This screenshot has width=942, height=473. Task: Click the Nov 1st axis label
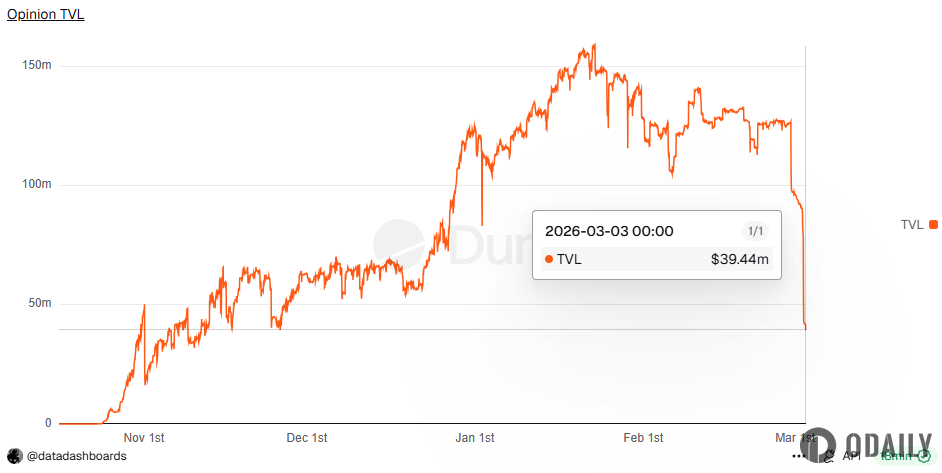click(x=143, y=438)
